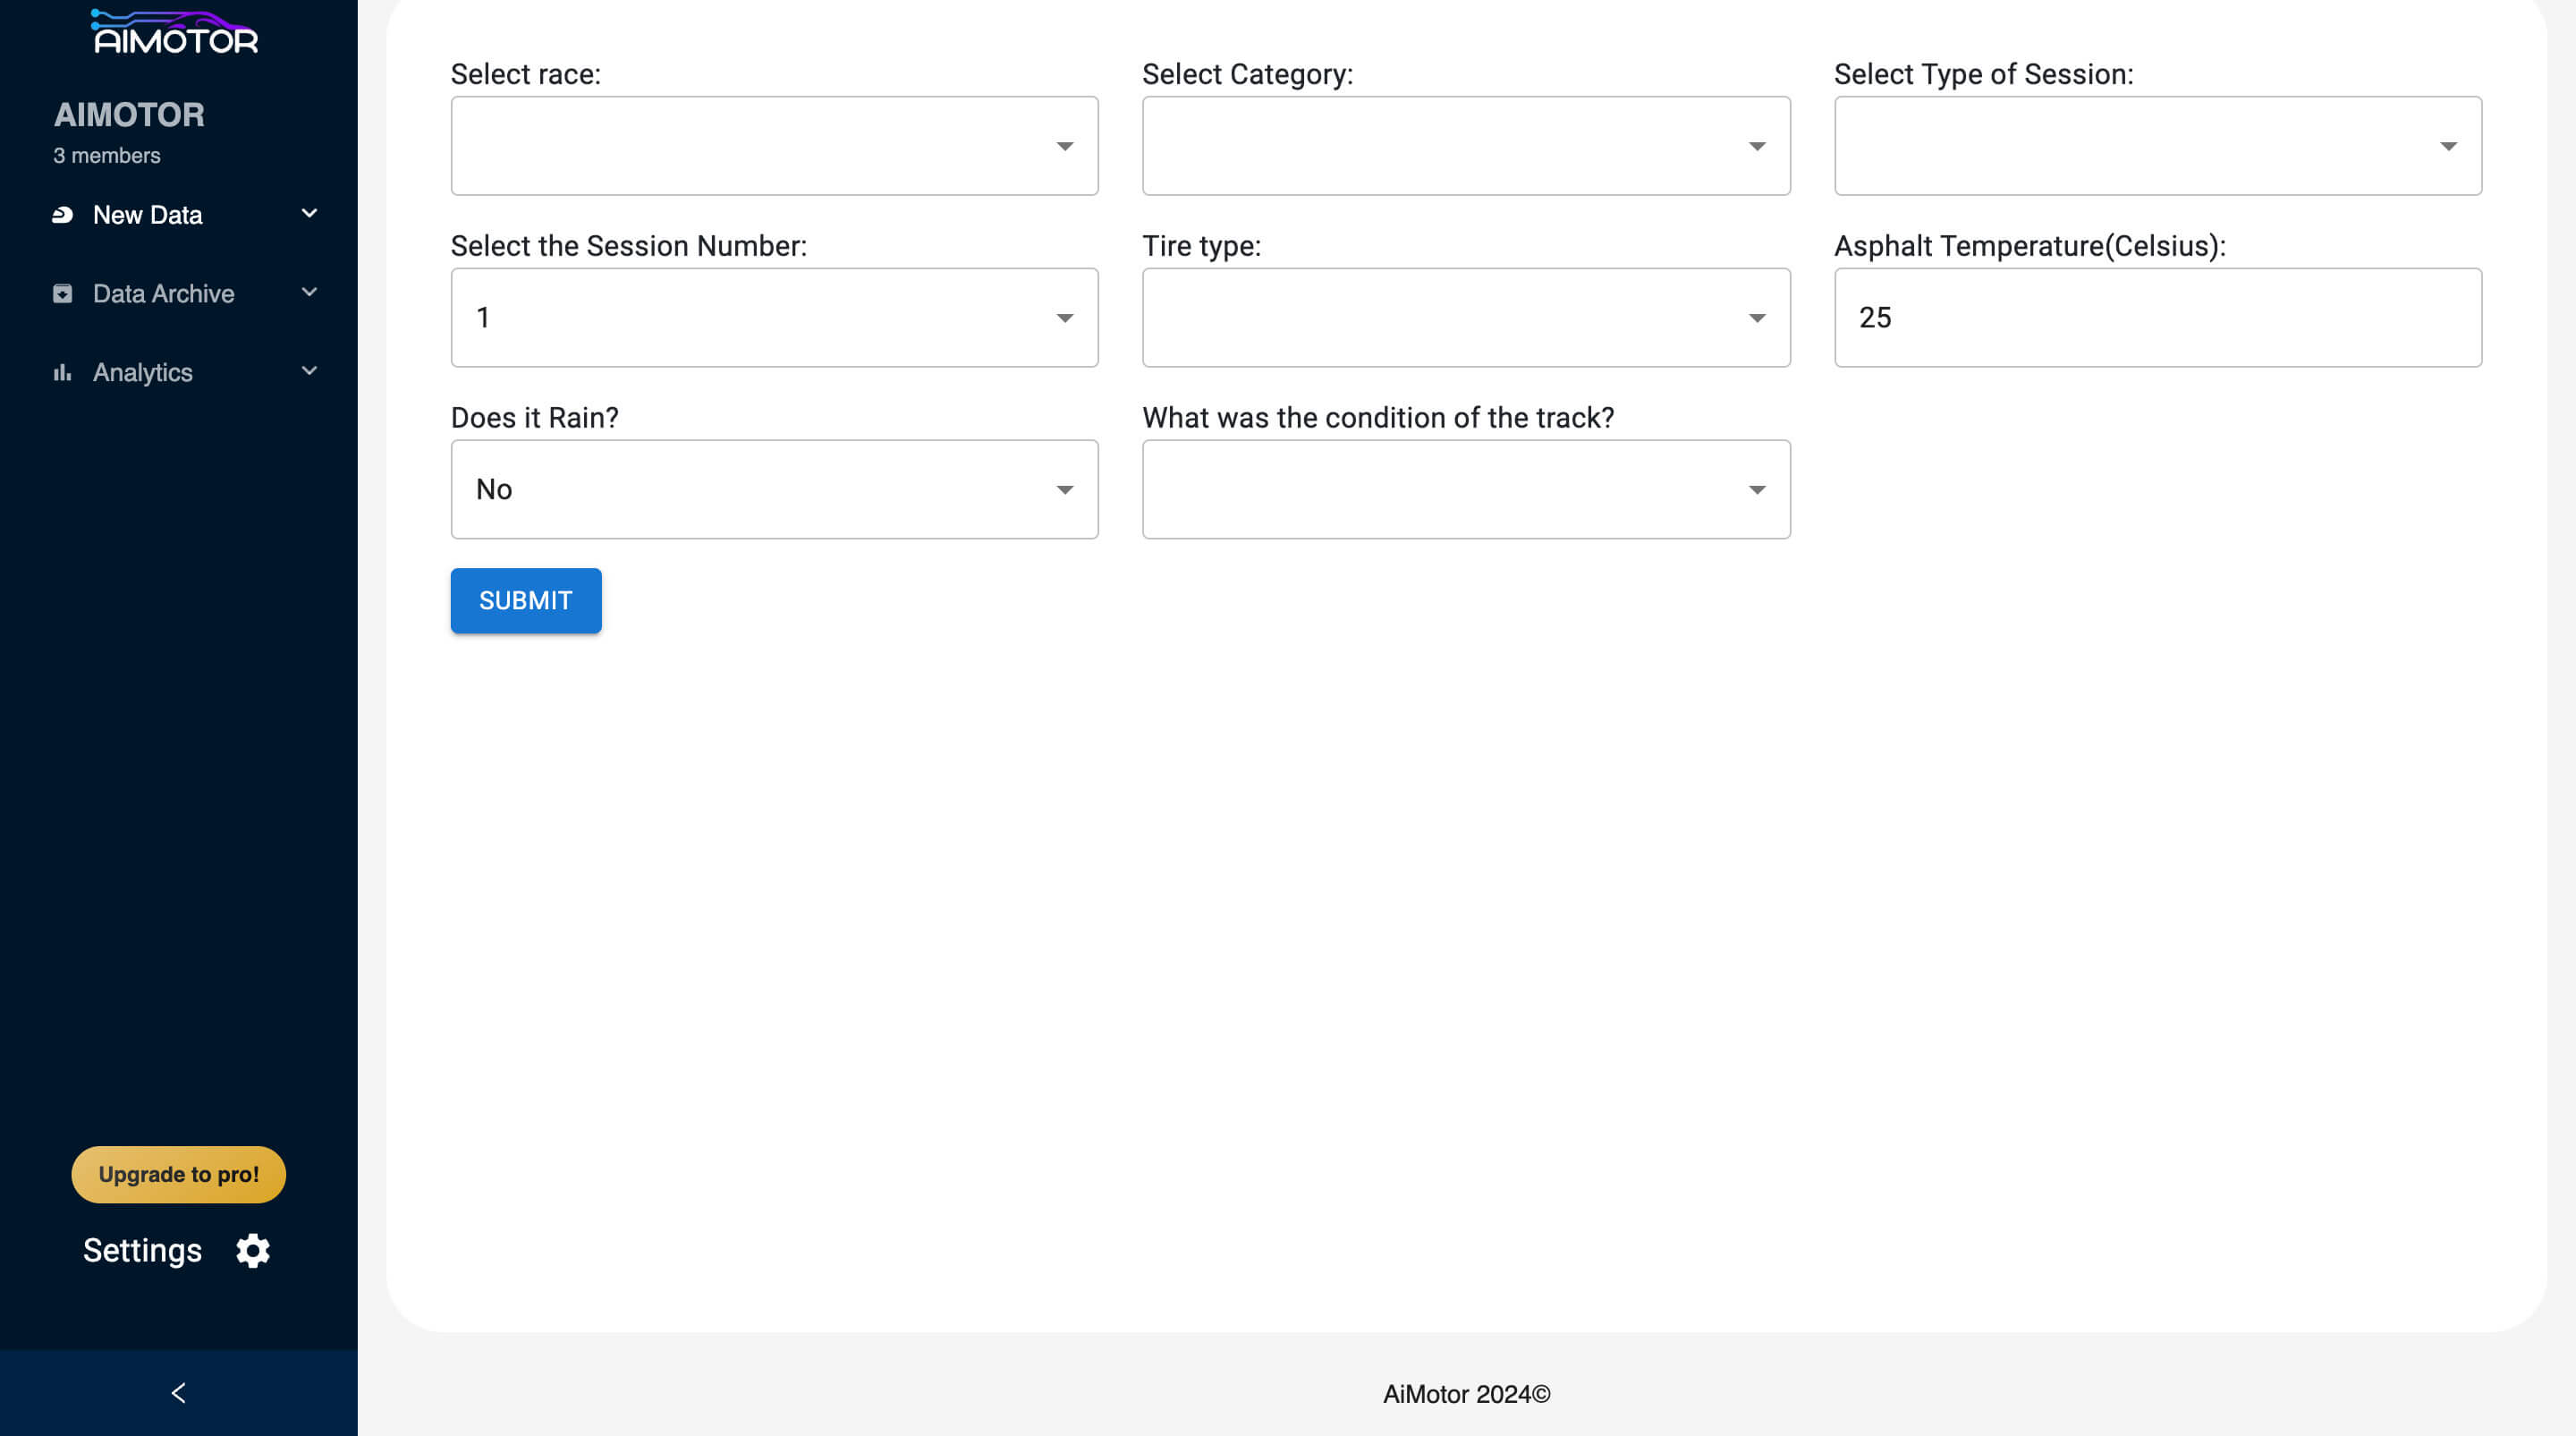Open the Select Category dropdown
This screenshot has height=1436, width=2576.
pos(1465,146)
